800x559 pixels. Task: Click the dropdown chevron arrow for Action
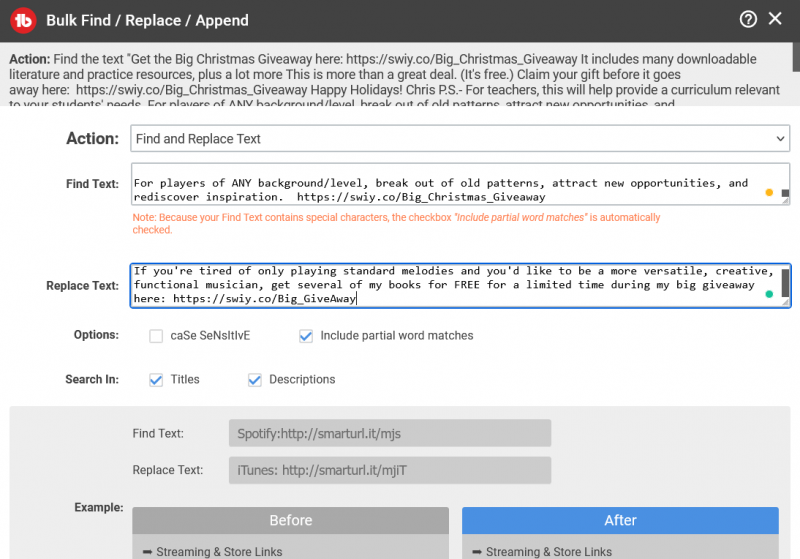780,139
